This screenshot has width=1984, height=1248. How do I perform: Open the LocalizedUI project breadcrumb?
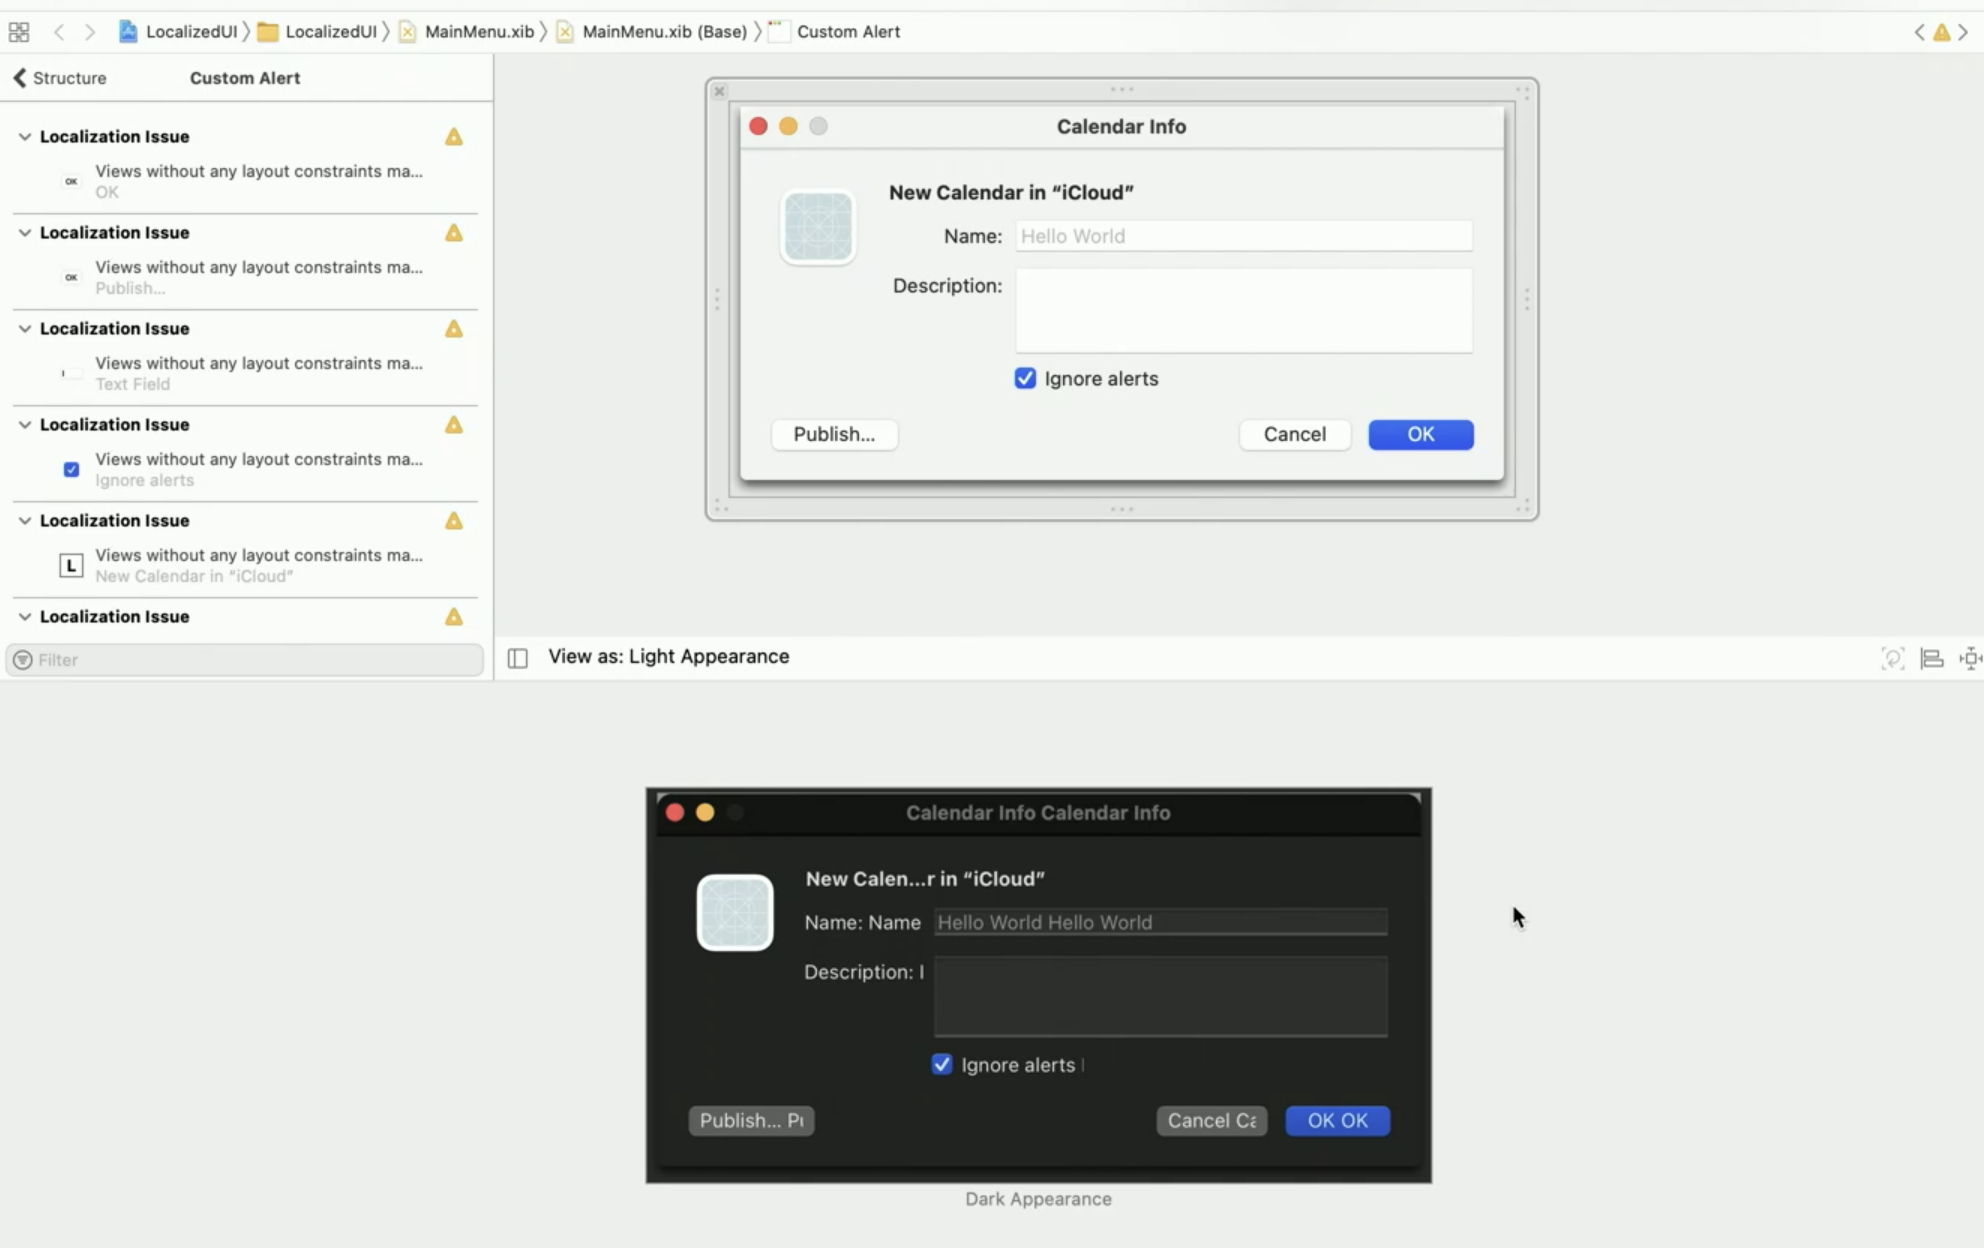pyautogui.click(x=190, y=32)
